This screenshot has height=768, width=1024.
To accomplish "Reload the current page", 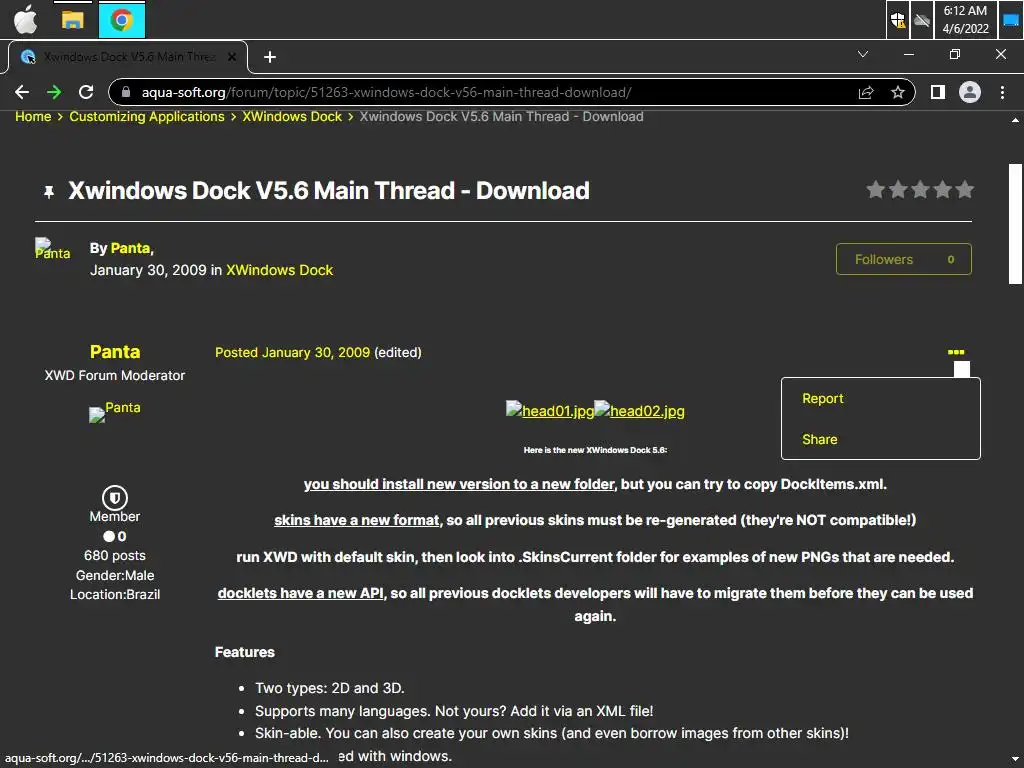I will coord(86,92).
